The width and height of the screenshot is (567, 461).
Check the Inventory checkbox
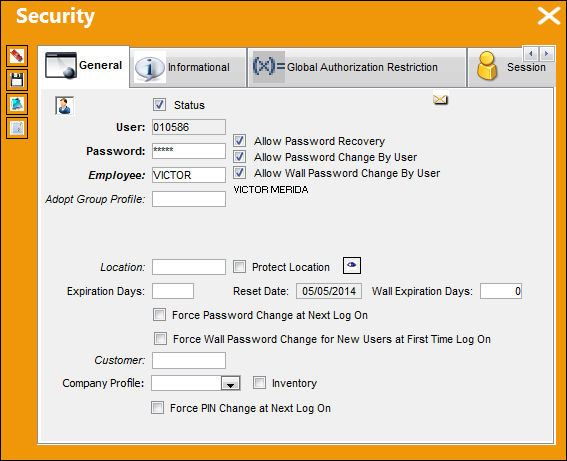click(259, 383)
